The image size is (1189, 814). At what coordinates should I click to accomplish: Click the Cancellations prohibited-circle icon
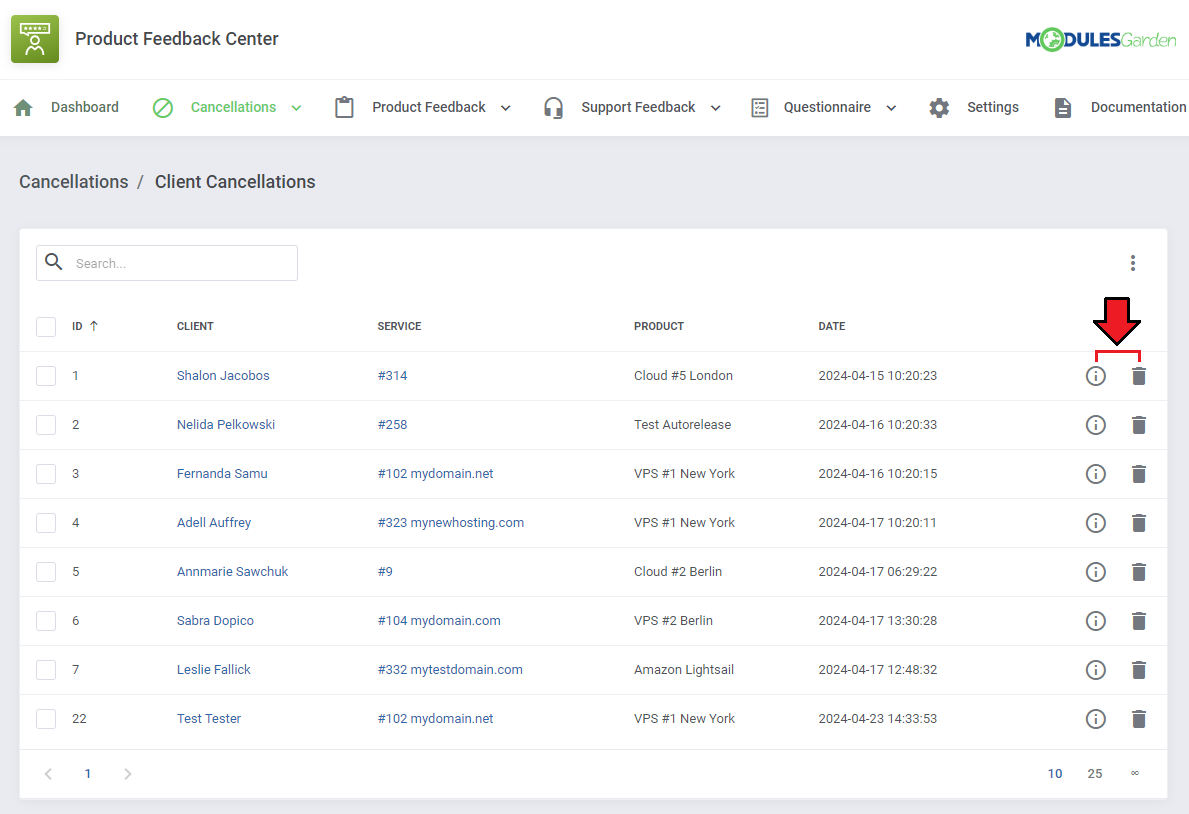(162, 108)
